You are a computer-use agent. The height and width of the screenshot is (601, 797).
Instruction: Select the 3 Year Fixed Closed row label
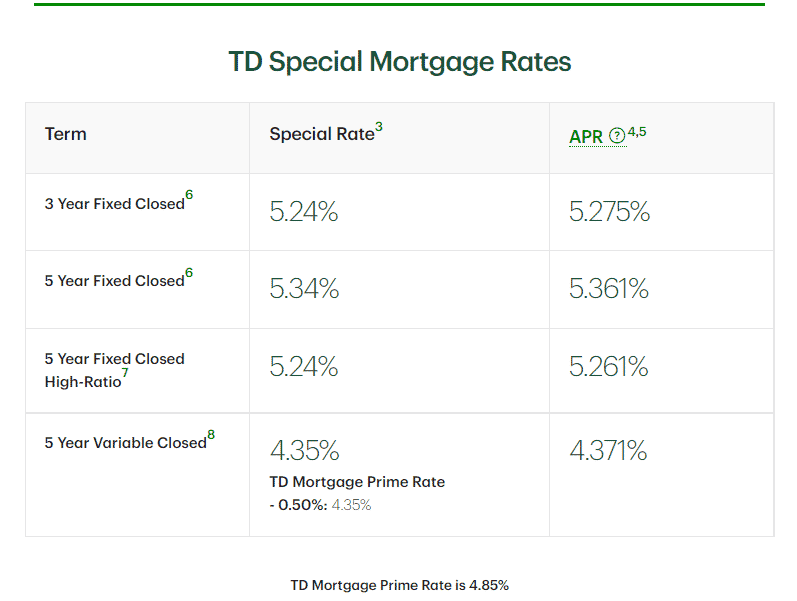coord(114,204)
